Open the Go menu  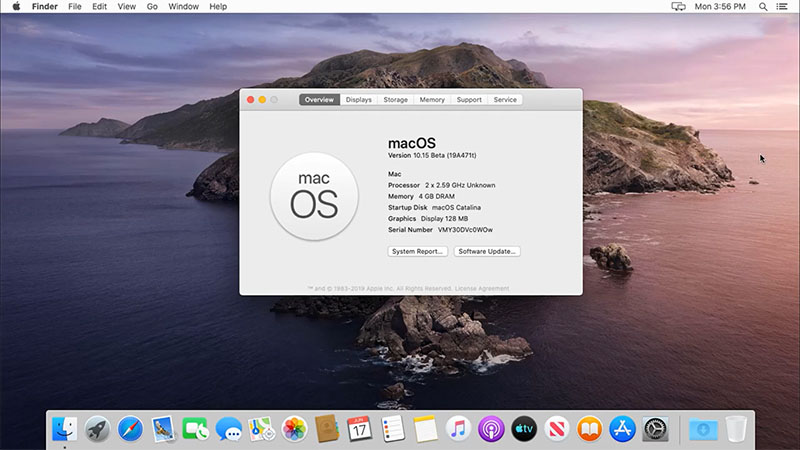[152, 7]
